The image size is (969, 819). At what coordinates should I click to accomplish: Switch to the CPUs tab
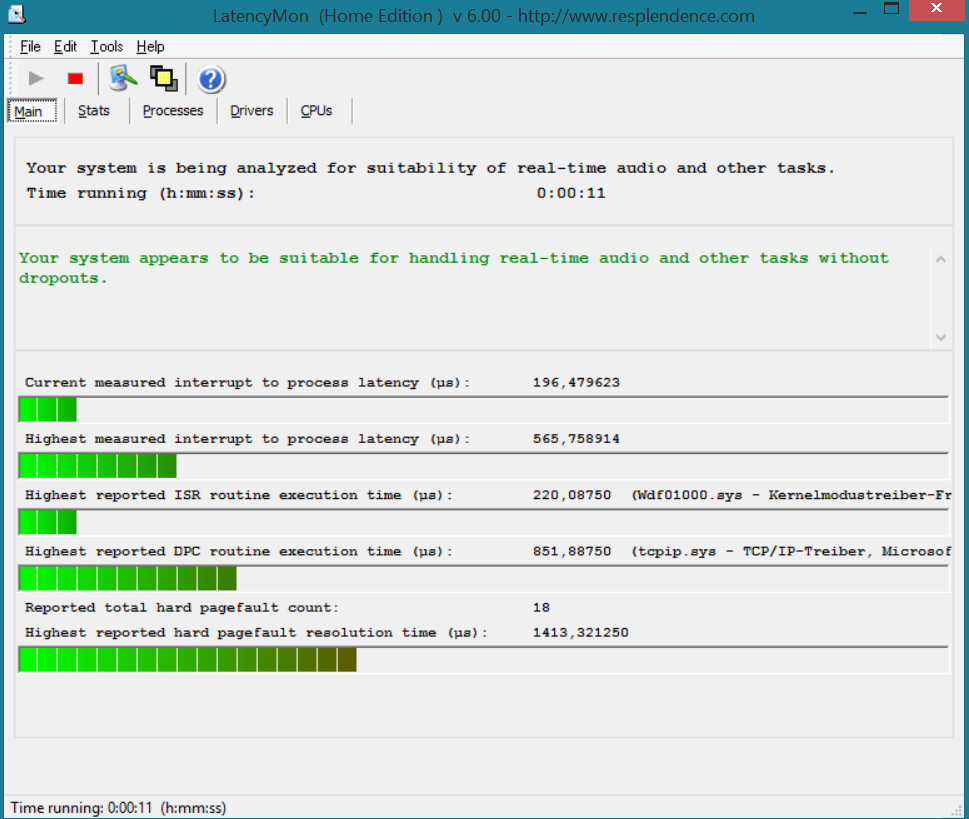tap(316, 111)
